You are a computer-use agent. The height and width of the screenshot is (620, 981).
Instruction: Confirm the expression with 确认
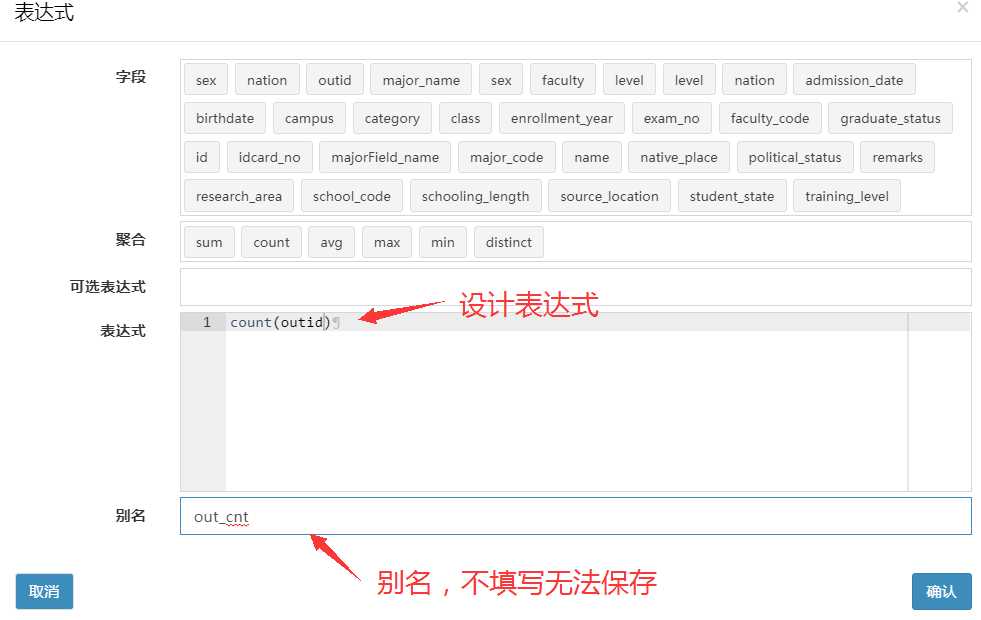(942, 591)
